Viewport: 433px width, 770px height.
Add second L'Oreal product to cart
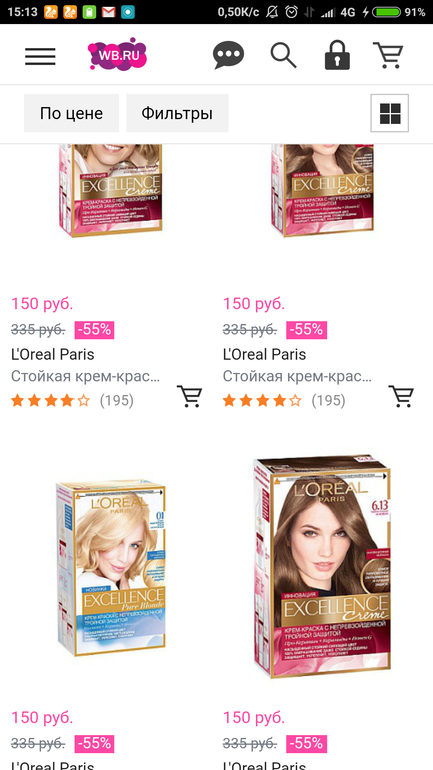coord(401,396)
